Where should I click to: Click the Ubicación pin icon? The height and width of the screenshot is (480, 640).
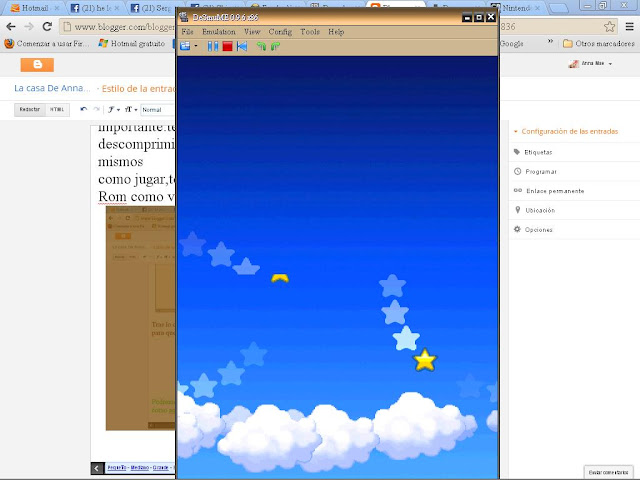[518, 210]
